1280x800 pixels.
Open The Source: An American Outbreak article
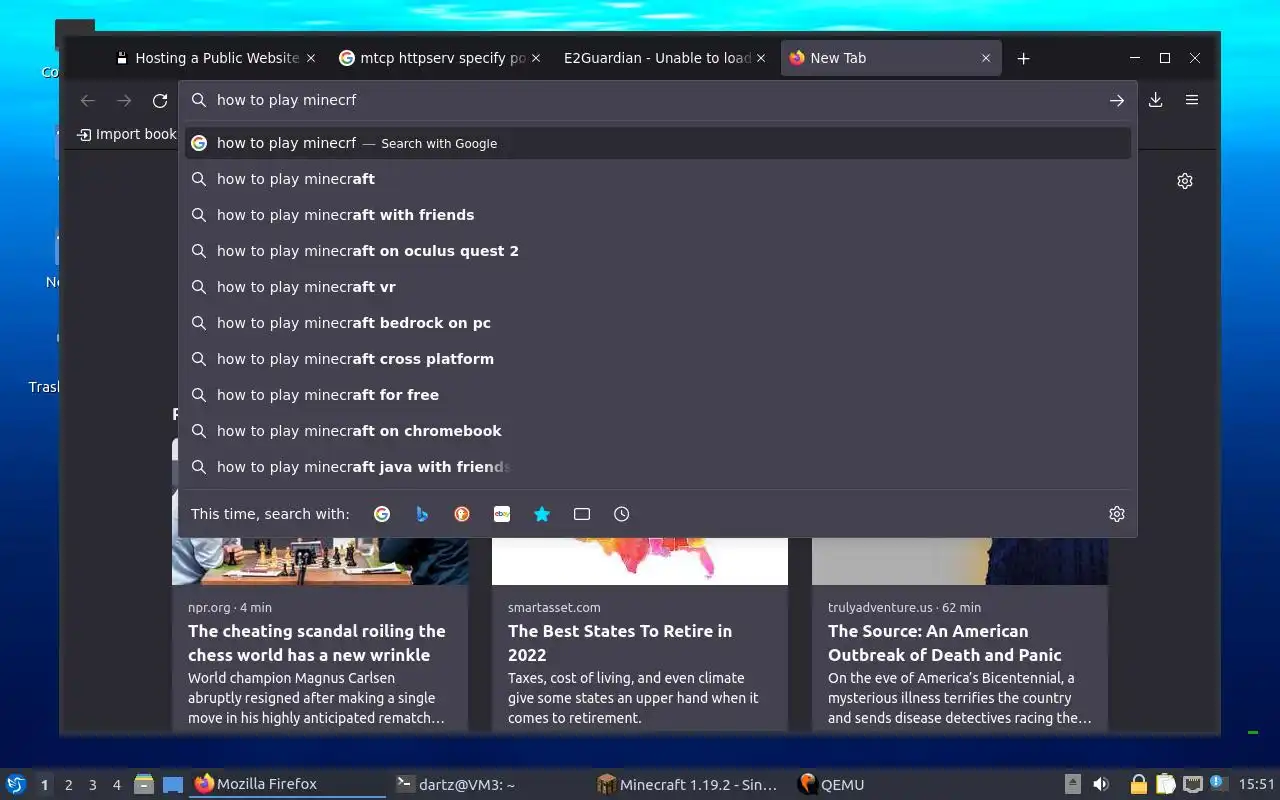point(945,643)
